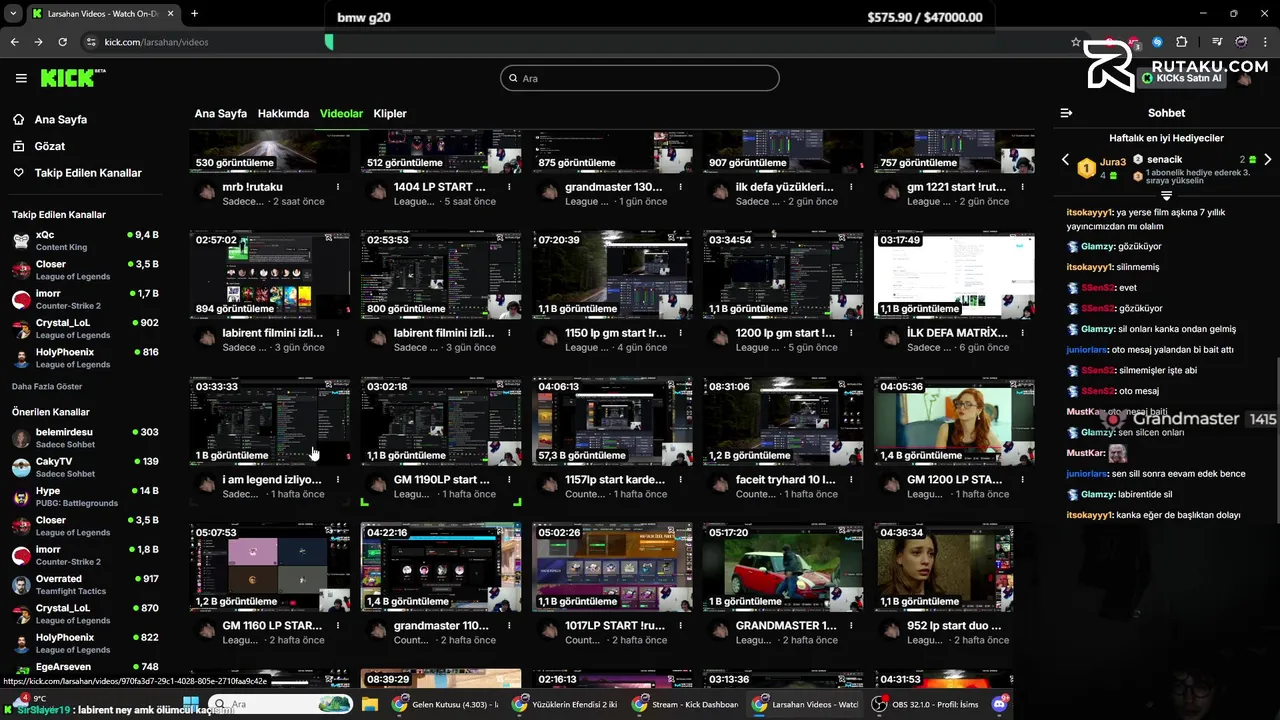The width and height of the screenshot is (1280, 720).
Task: Switch to Gelen Kutusu taskbar window
Action: (445, 704)
